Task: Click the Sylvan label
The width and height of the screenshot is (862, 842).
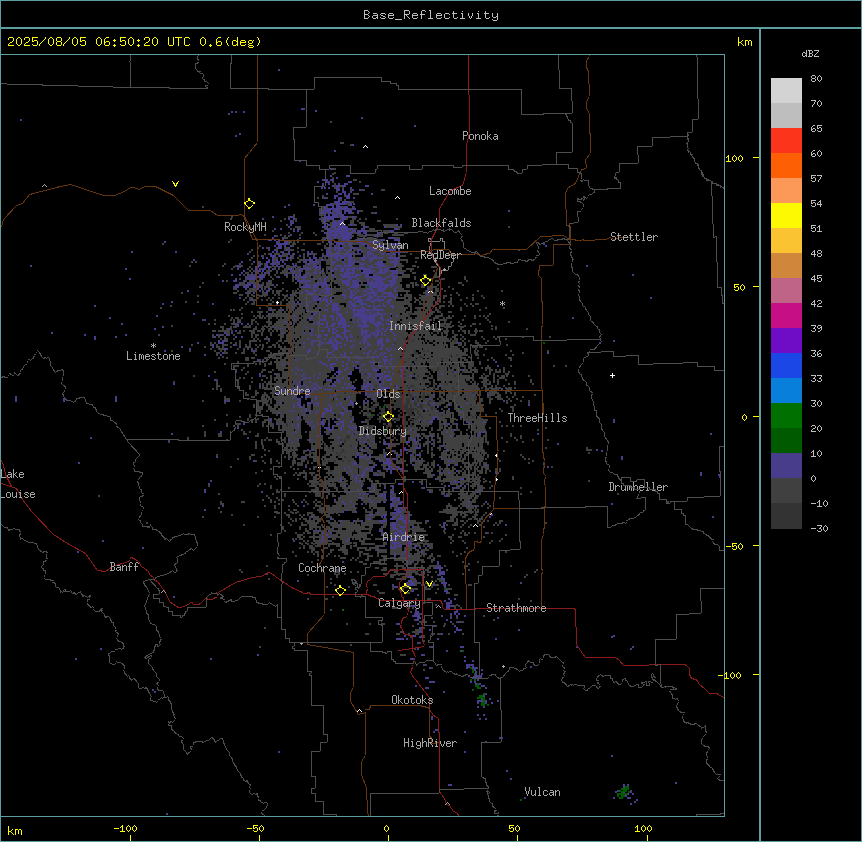Action: click(x=390, y=245)
